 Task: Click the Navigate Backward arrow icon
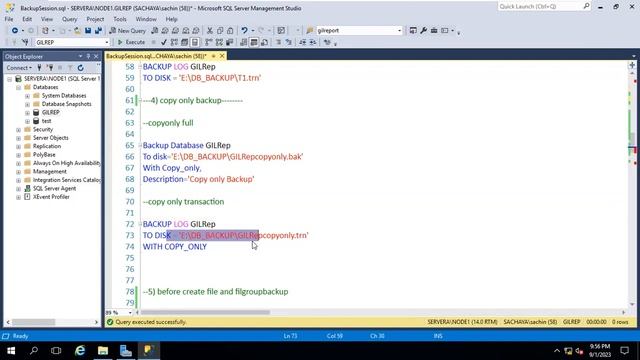[15, 31]
